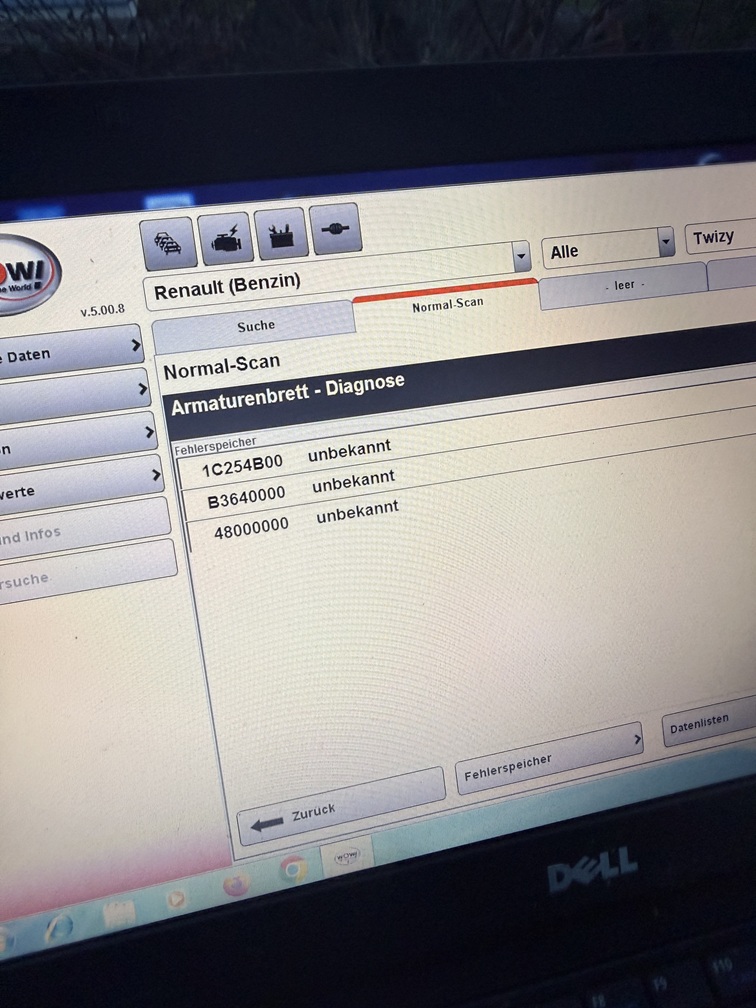Select fault code B3640000 row
The image size is (756, 1008).
(x=302, y=490)
